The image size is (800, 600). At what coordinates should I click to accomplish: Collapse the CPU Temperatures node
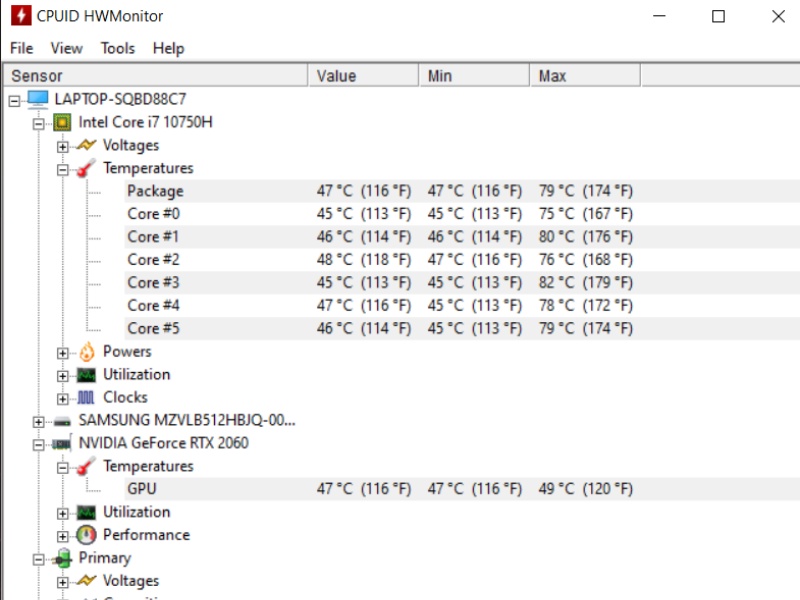(x=62, y=170)
